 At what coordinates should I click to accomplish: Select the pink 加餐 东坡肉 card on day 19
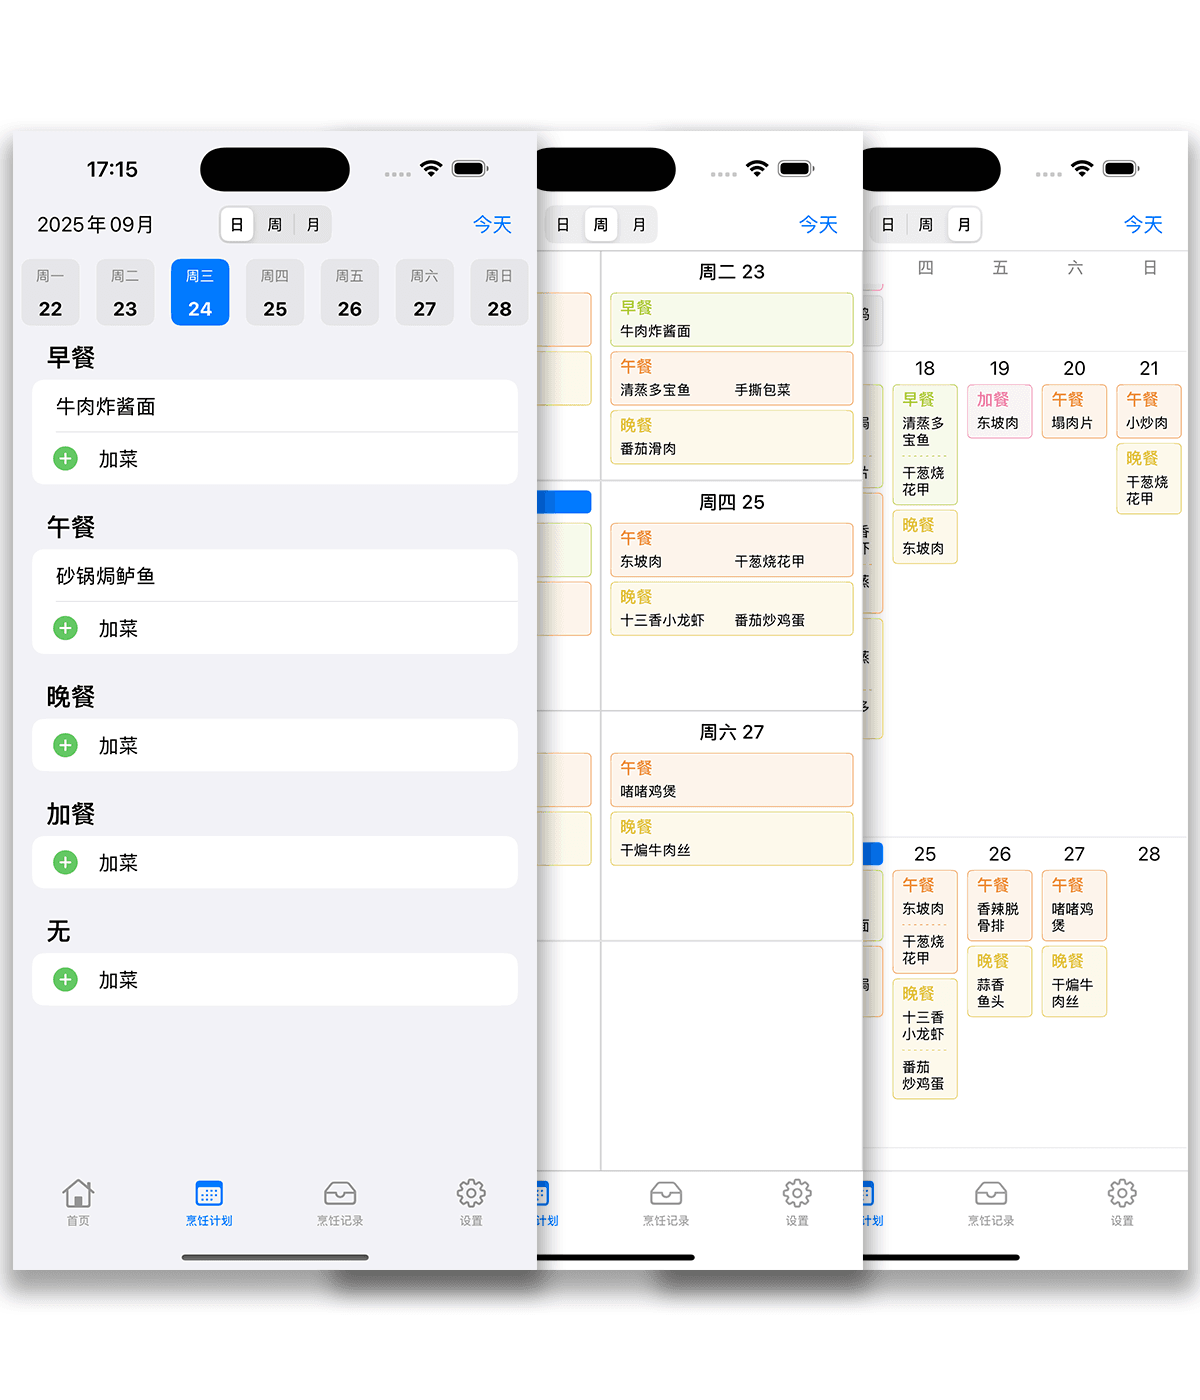tap(998, 411)
